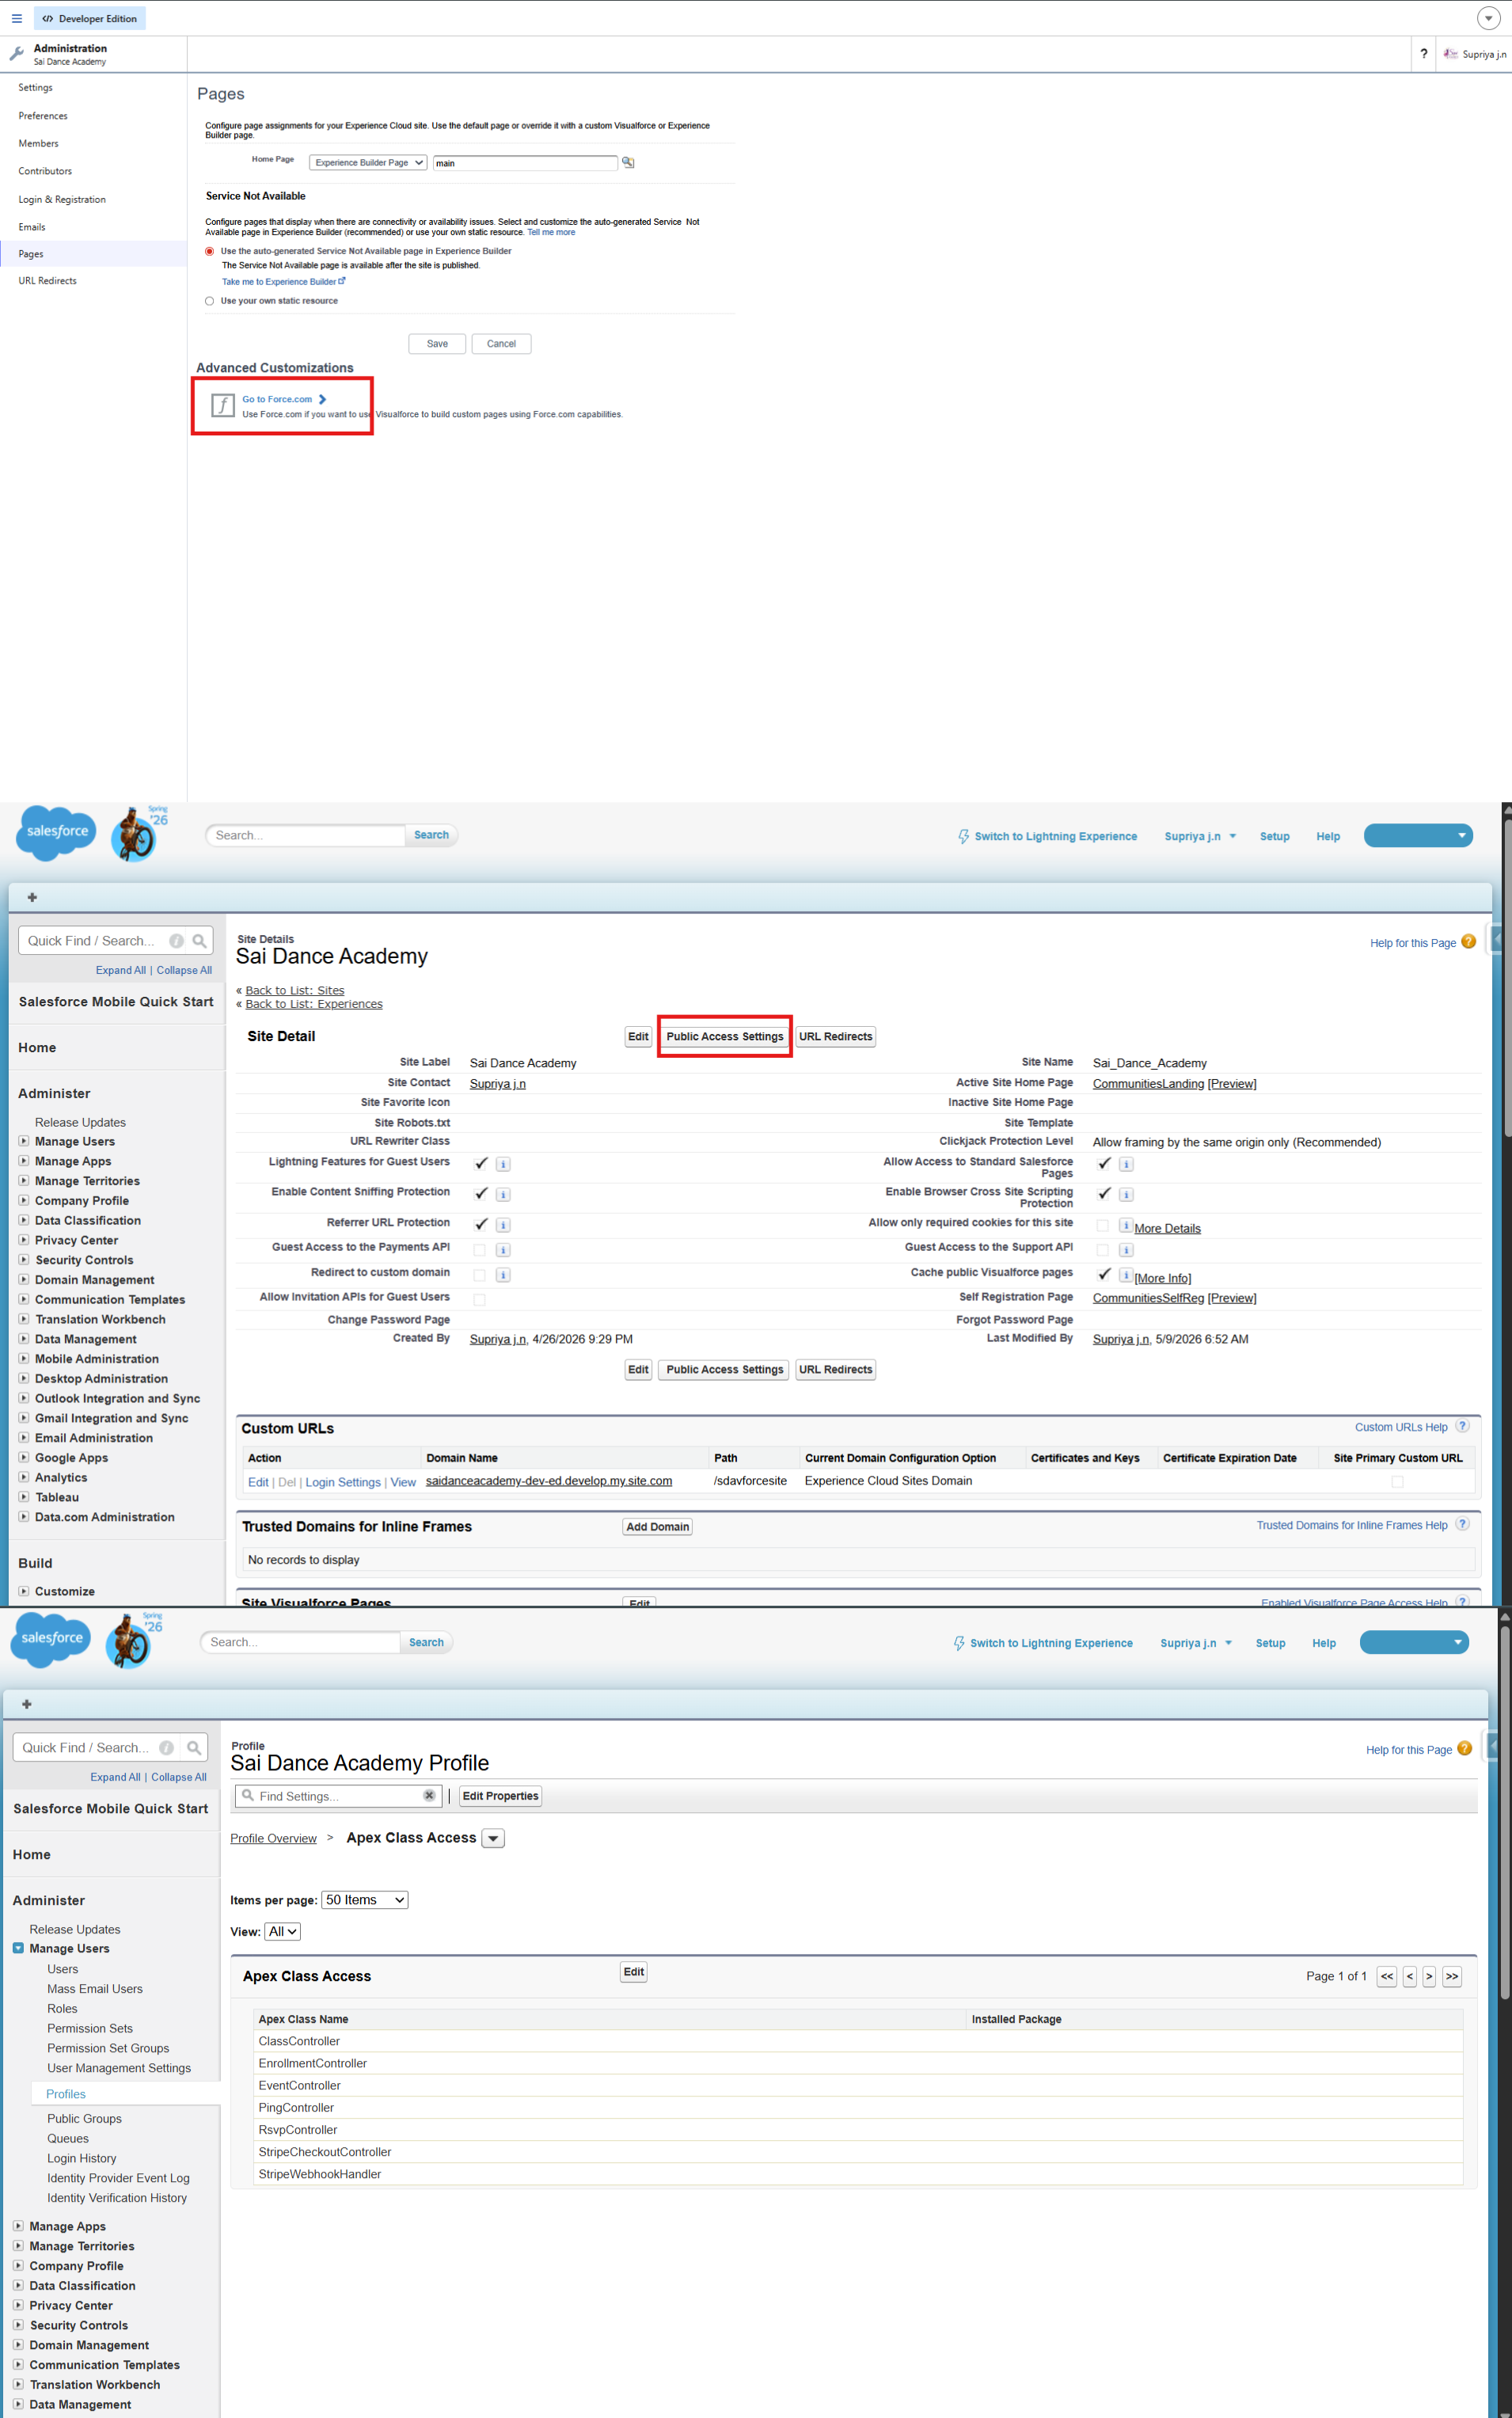Image resolution: width=1512 pixels, height=2418 pixels.
Task: Click the Find Settings input field
Action: point(339,1796)
